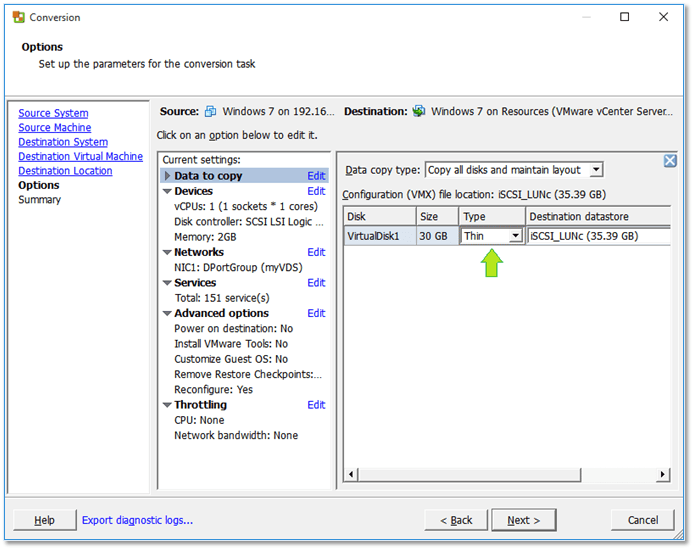Screen dimensions: 694x550
Task: Cancel the conversion wizard
Action: 643,520
